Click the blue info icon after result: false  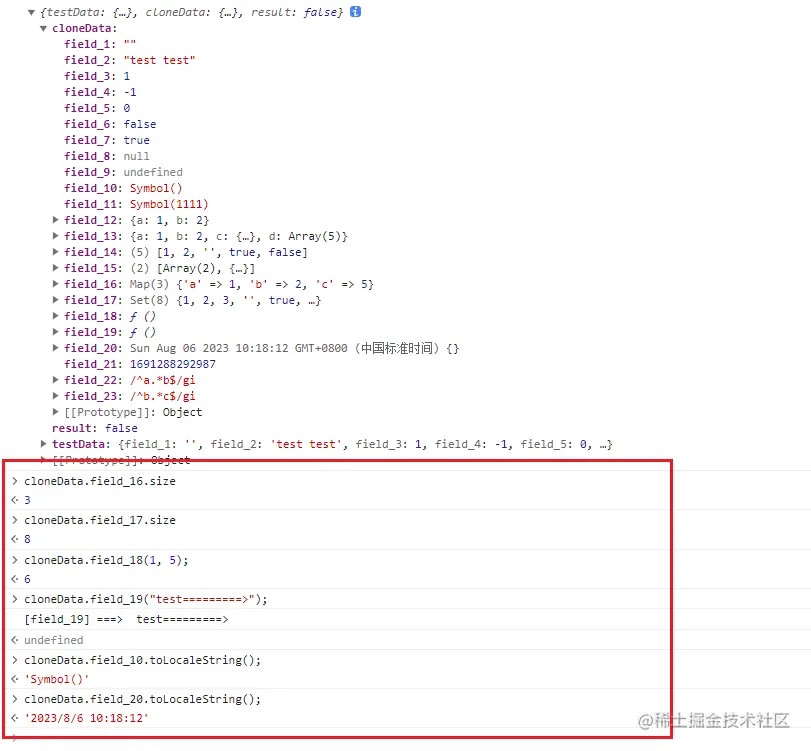[355, 11]
